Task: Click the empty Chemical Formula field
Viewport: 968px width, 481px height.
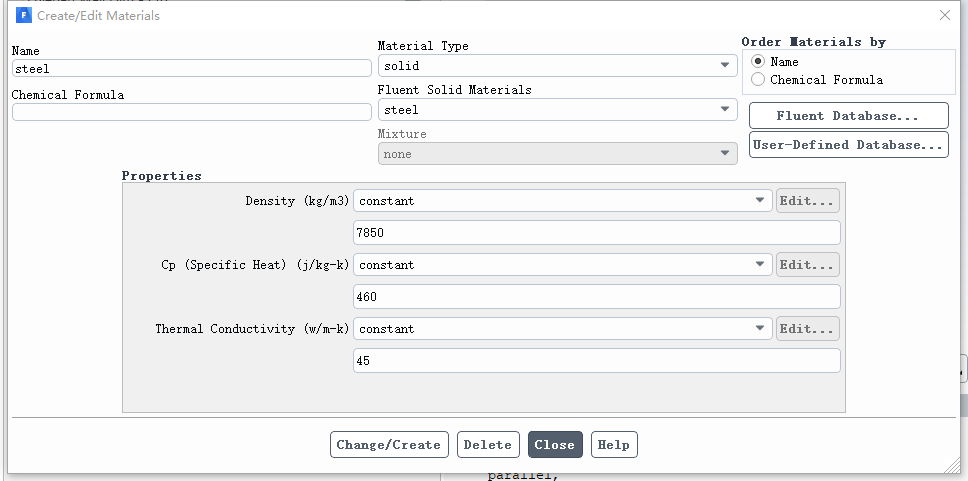Action: (x=191, y=112)
